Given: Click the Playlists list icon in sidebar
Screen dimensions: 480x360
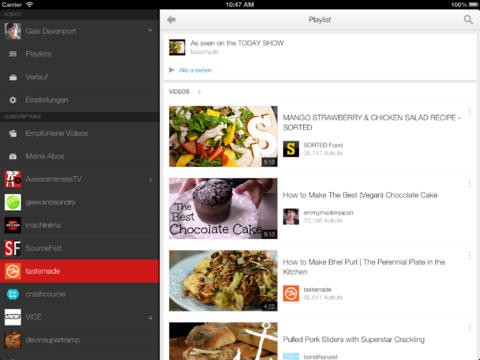Looking at the screenshot, I should [13, 54].
